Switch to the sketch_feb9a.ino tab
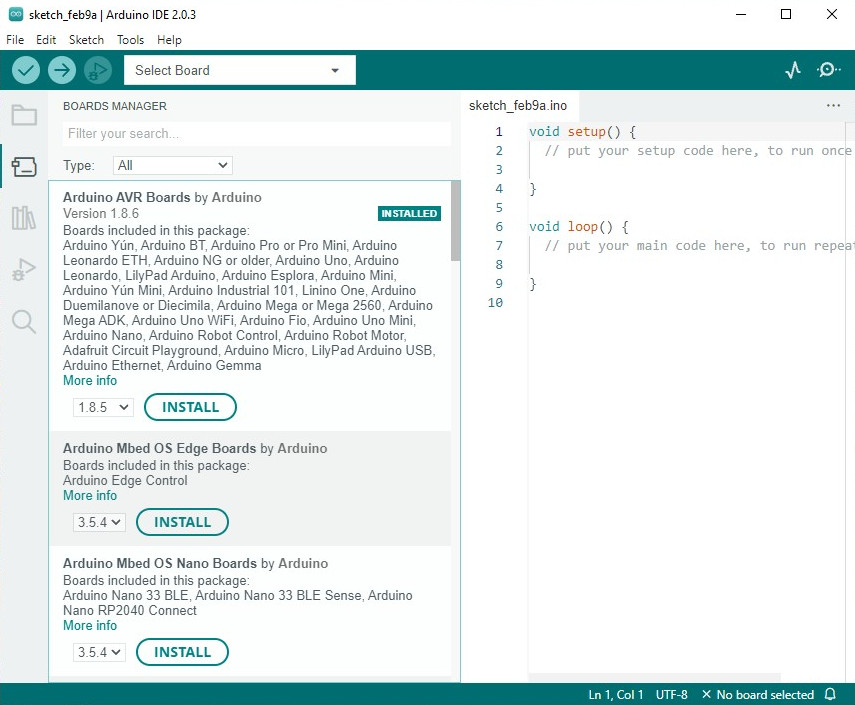This screenshot has width=855, height=705. 518,106
